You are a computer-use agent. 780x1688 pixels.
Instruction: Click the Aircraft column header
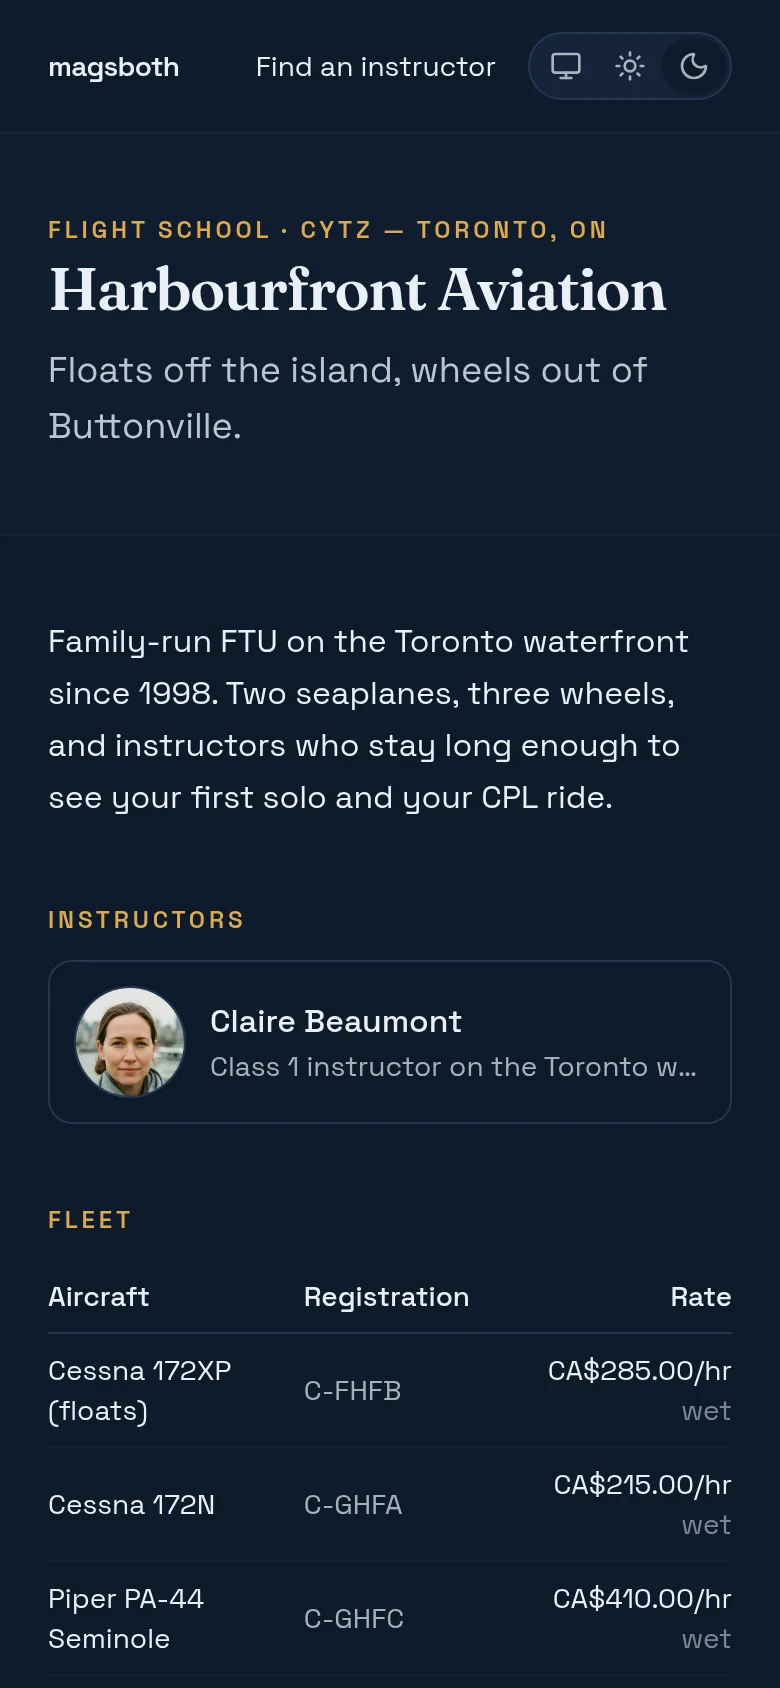[x=99, y=1297]
